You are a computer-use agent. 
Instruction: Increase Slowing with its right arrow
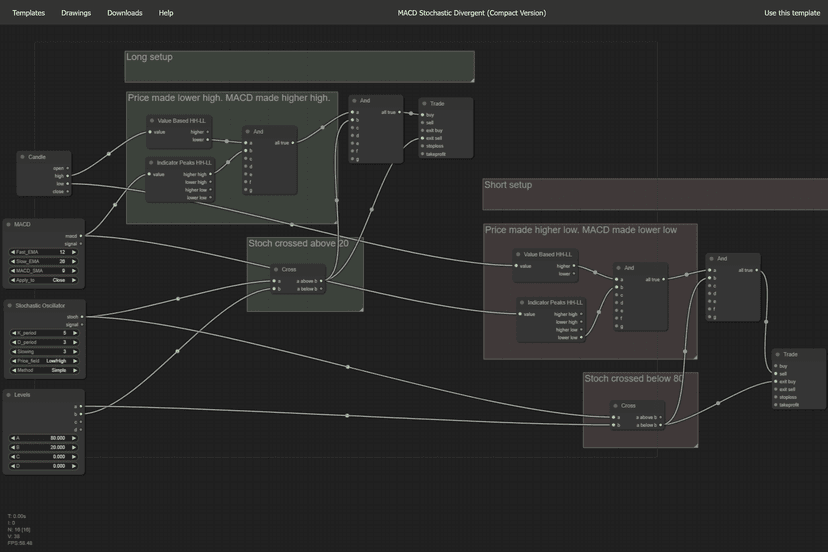(75, 351)
